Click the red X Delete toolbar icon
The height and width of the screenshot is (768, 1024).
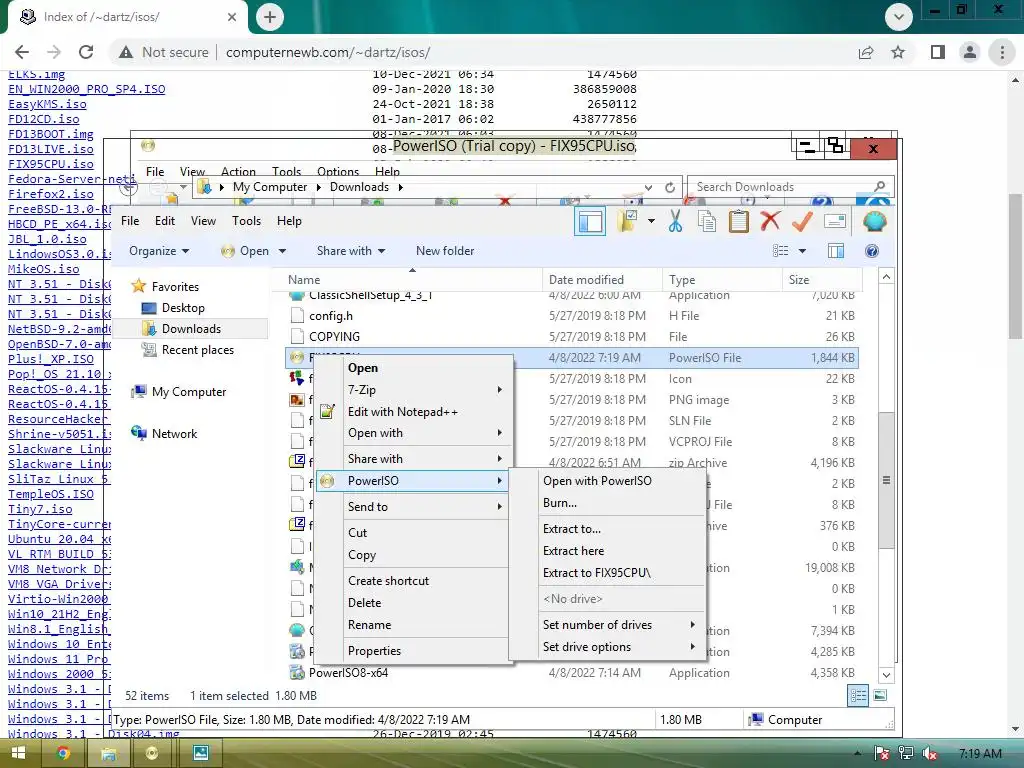[x=771, y=221]
